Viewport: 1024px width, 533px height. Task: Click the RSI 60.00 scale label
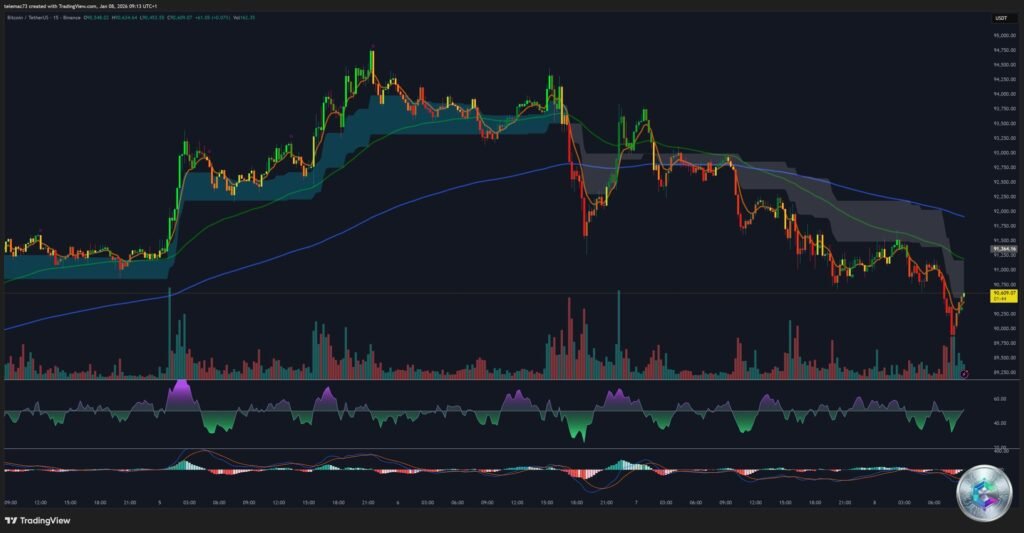pyautogui.click(x=1000, y=398)
